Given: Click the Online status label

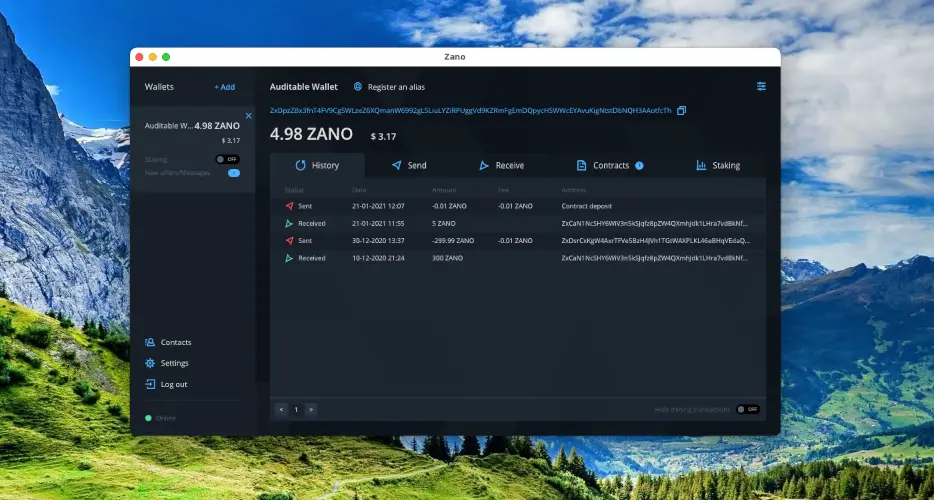Looking at the screenshot, I should [166, 418].
